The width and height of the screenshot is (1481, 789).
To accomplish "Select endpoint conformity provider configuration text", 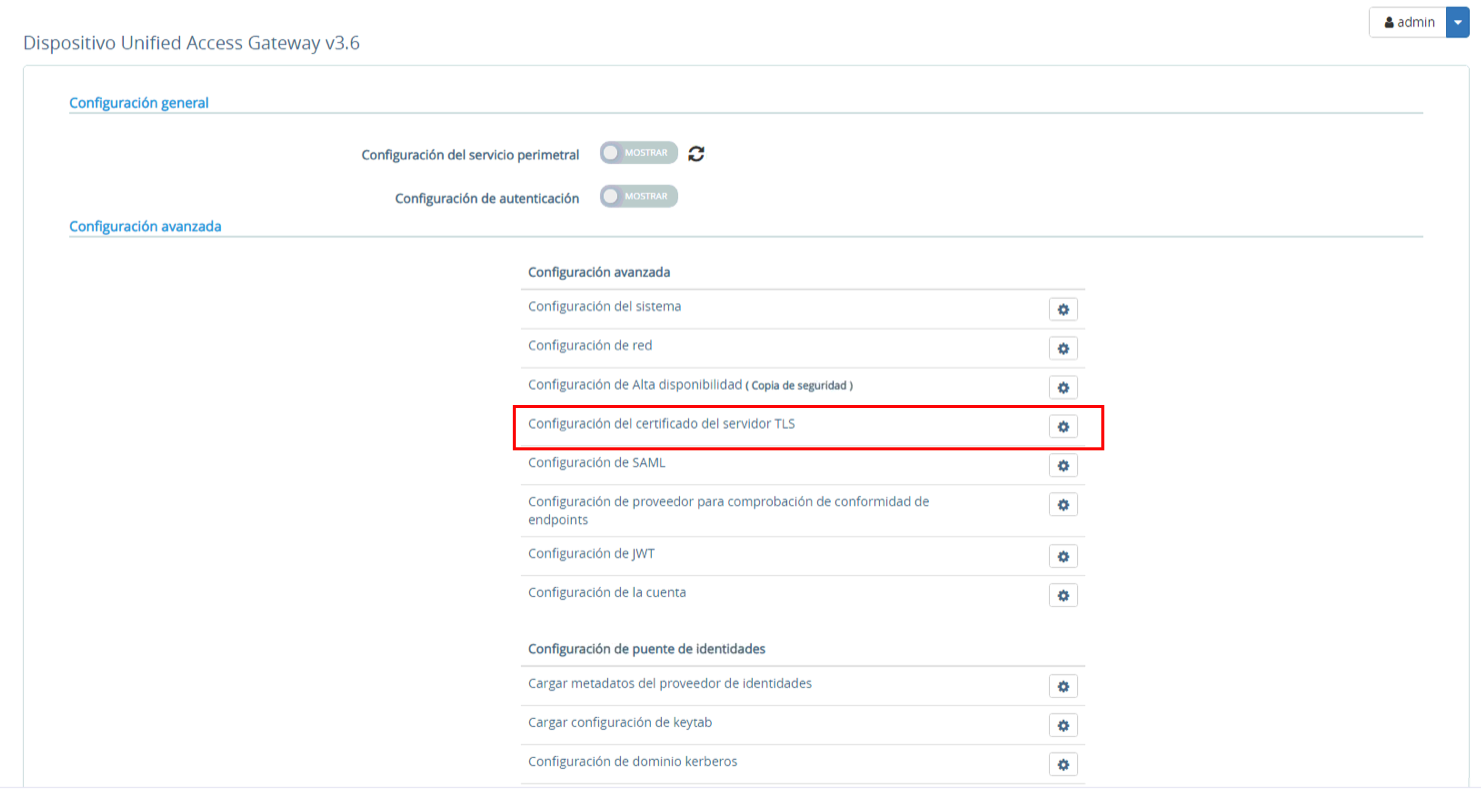I will coord(729,510).
